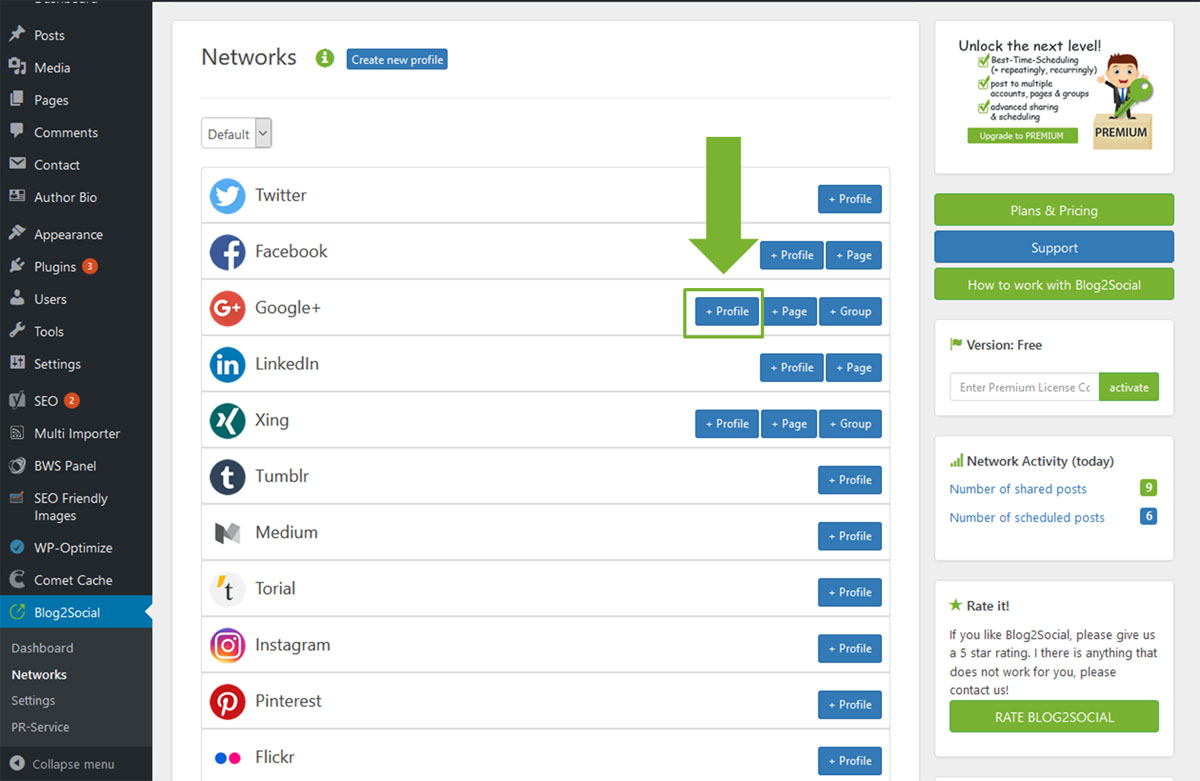The width and height of the screenshot is (1200, 781).
Task: Click the shared posts count badge 9
Action: click(x=1148, y=488)
